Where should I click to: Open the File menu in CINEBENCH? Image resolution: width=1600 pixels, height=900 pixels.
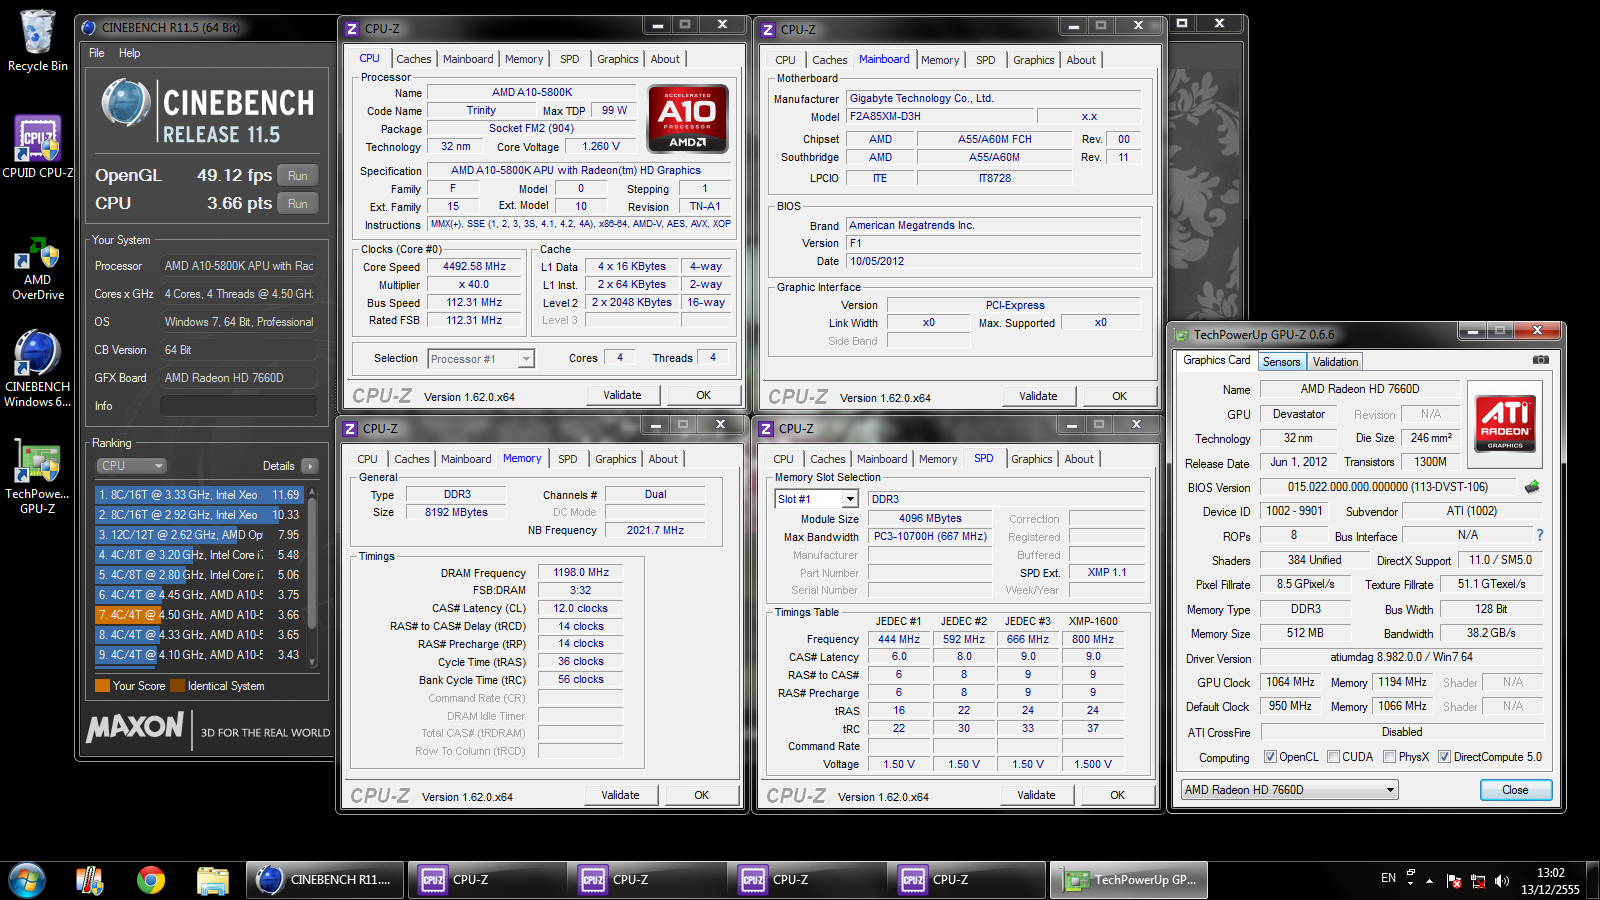click(97, 53)
